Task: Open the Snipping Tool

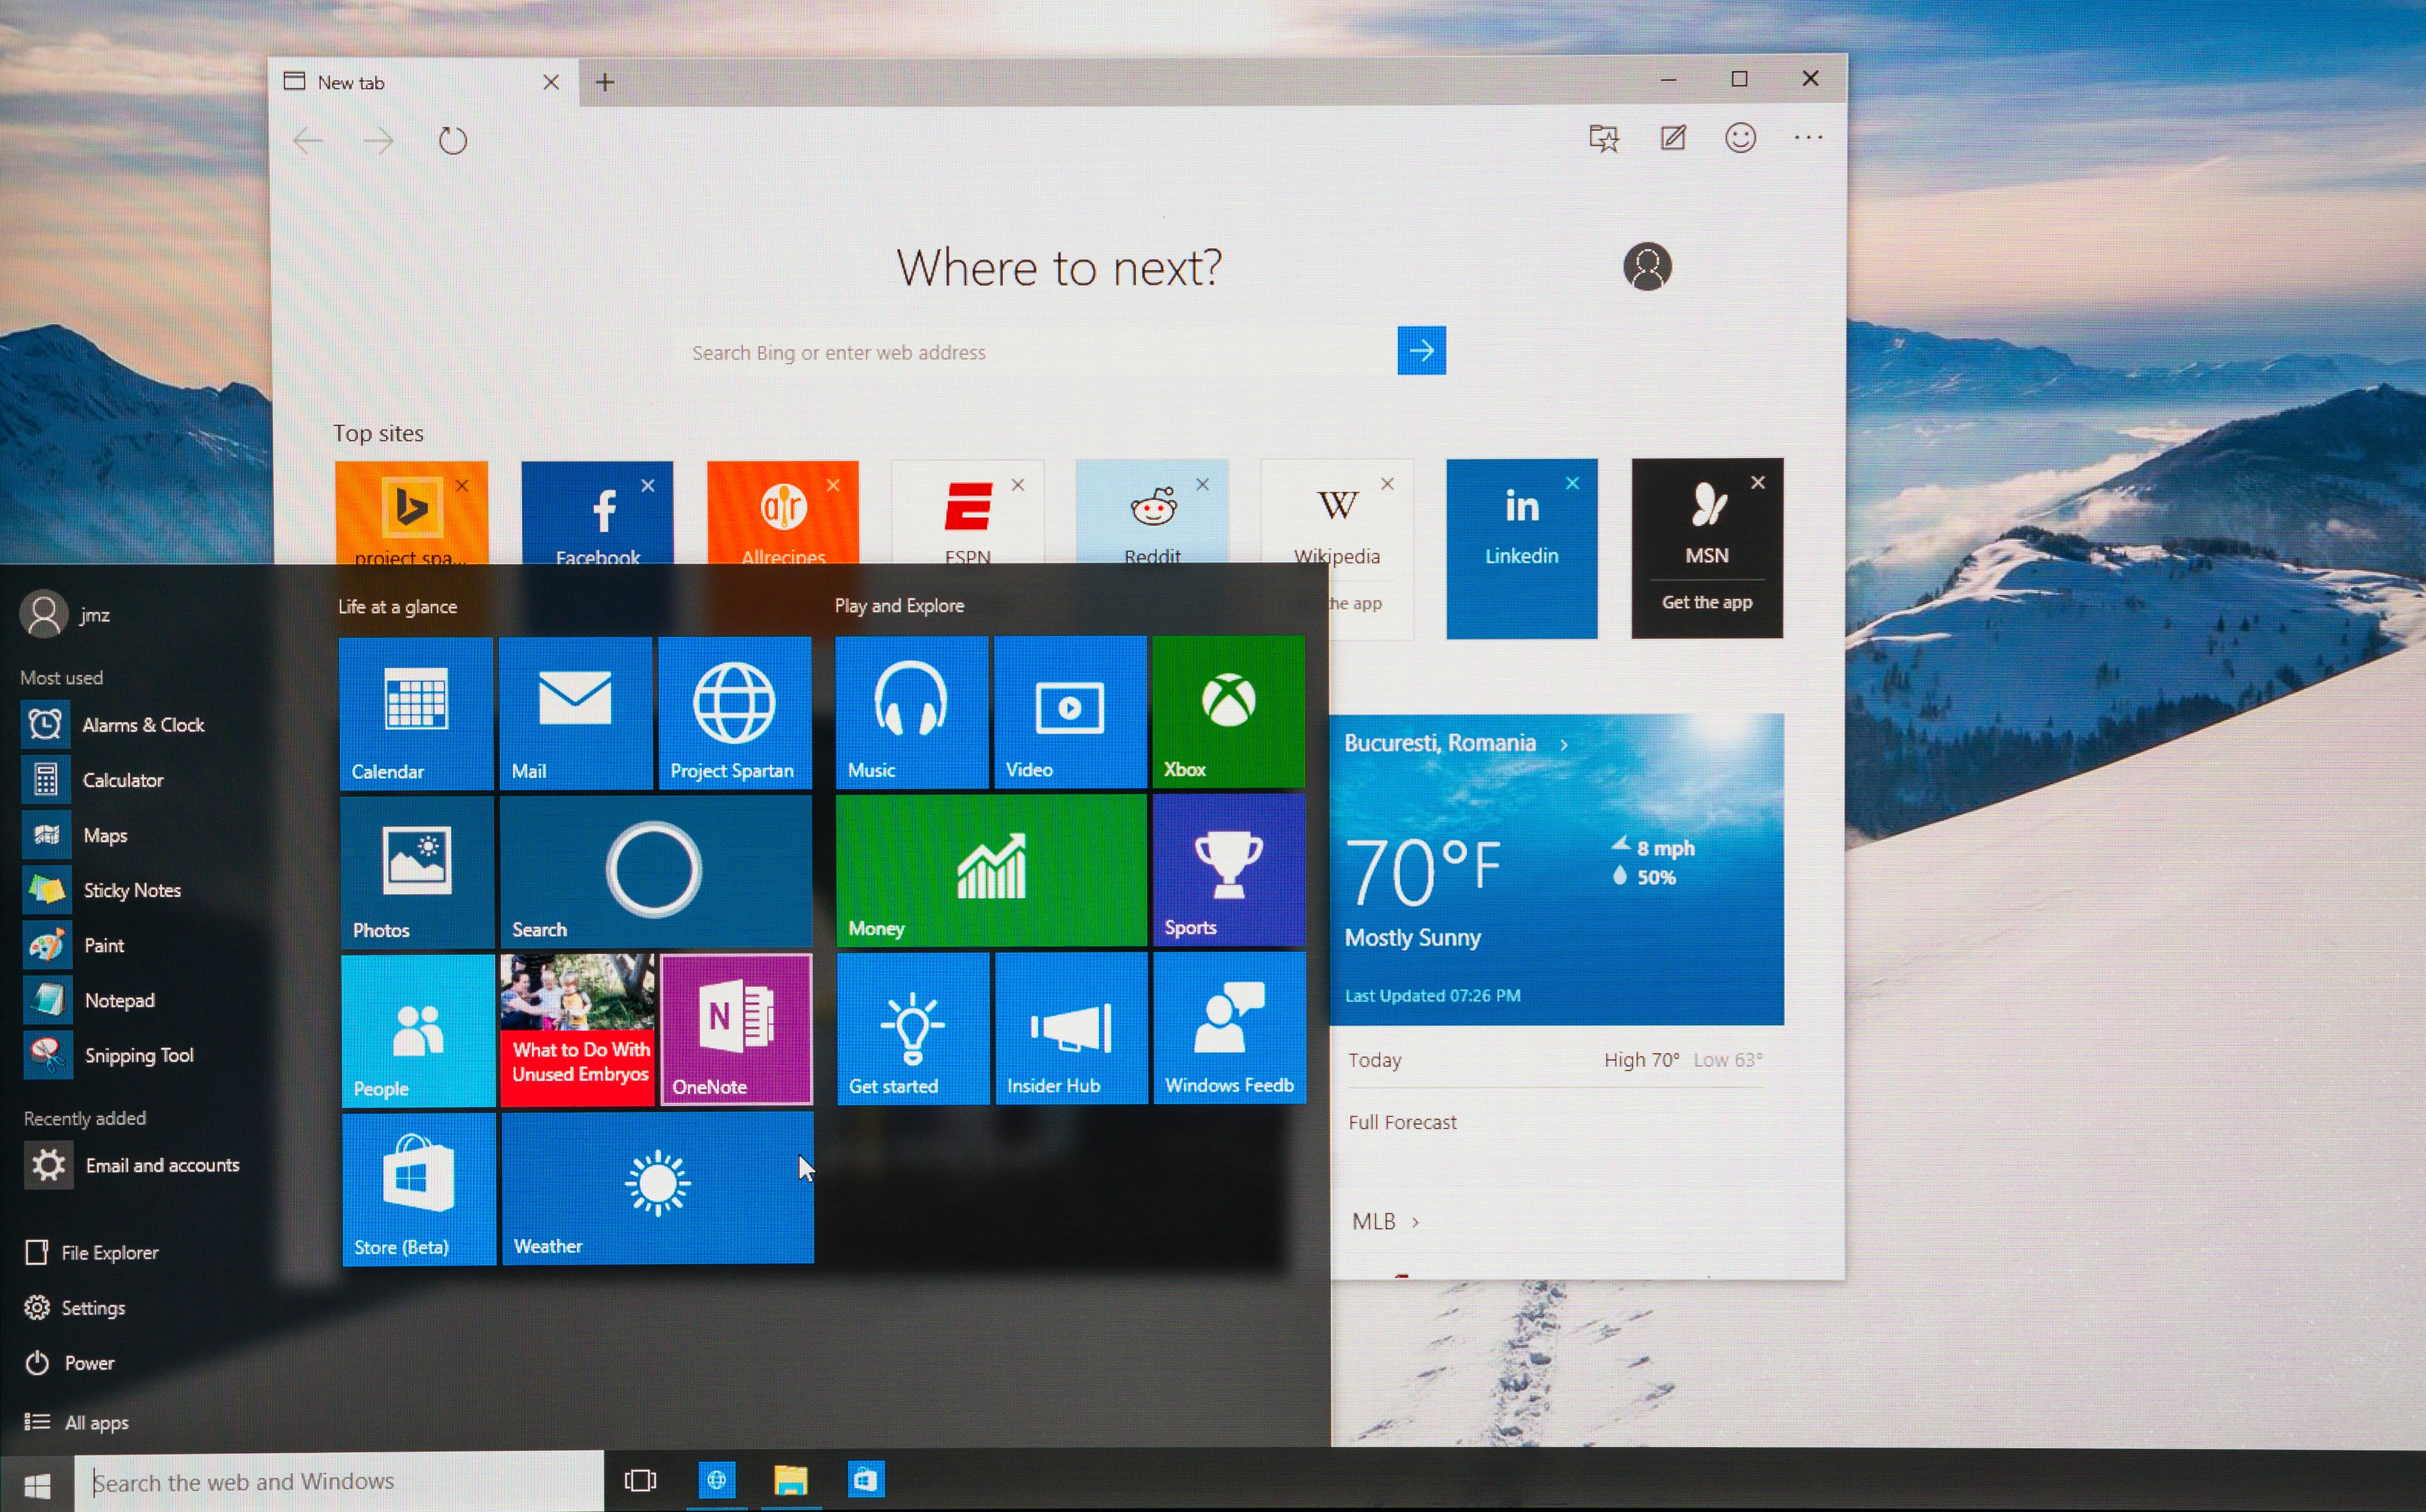Action: [139, 1054]
